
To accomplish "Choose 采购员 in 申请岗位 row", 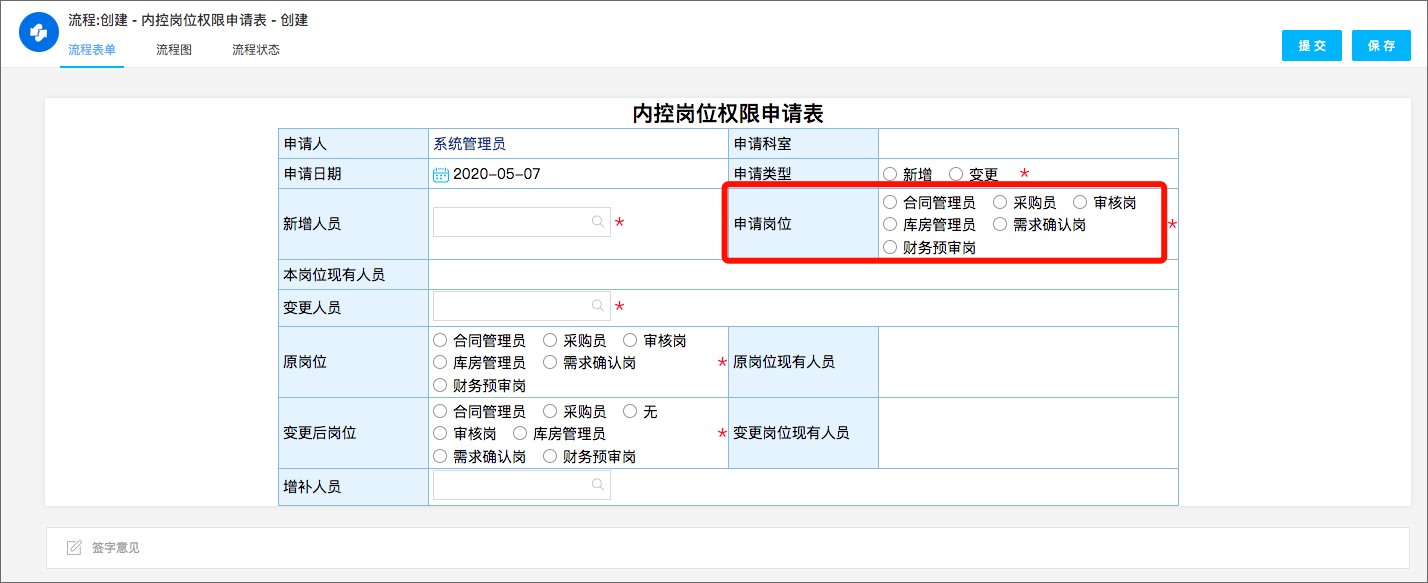I will [1000, 202].
